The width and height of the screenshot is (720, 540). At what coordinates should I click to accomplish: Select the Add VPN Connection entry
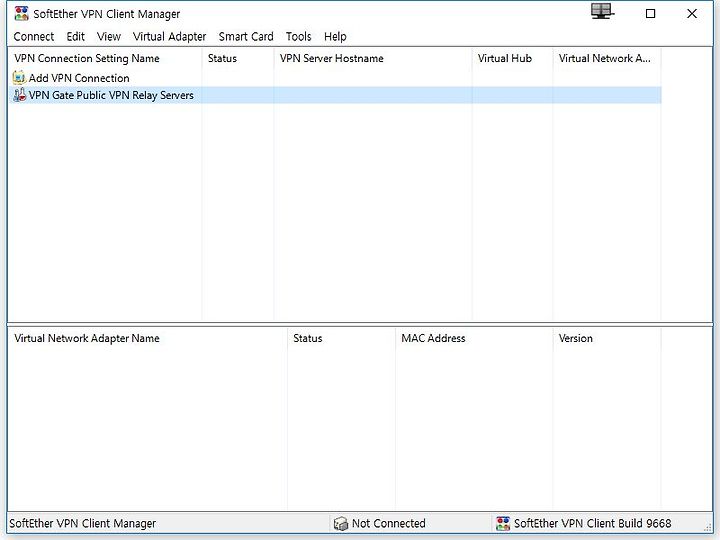tap(79, 78)
